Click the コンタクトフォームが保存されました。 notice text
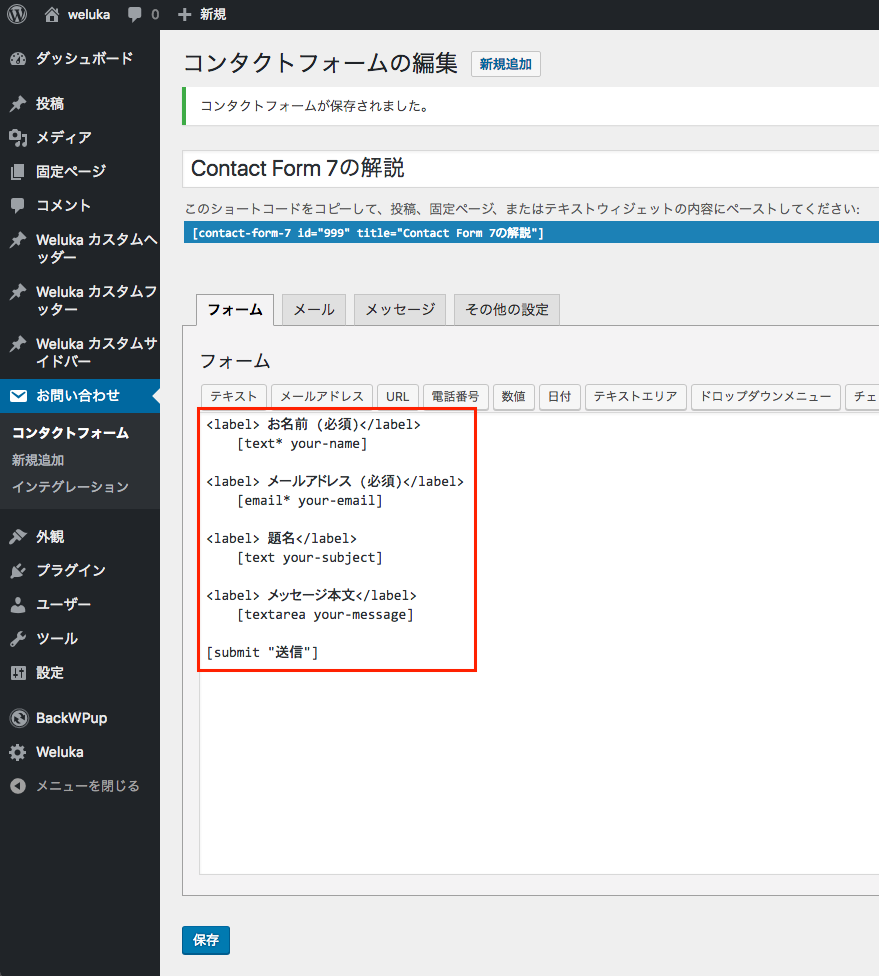This screenshot has height=976, width=879. point(316,106)
